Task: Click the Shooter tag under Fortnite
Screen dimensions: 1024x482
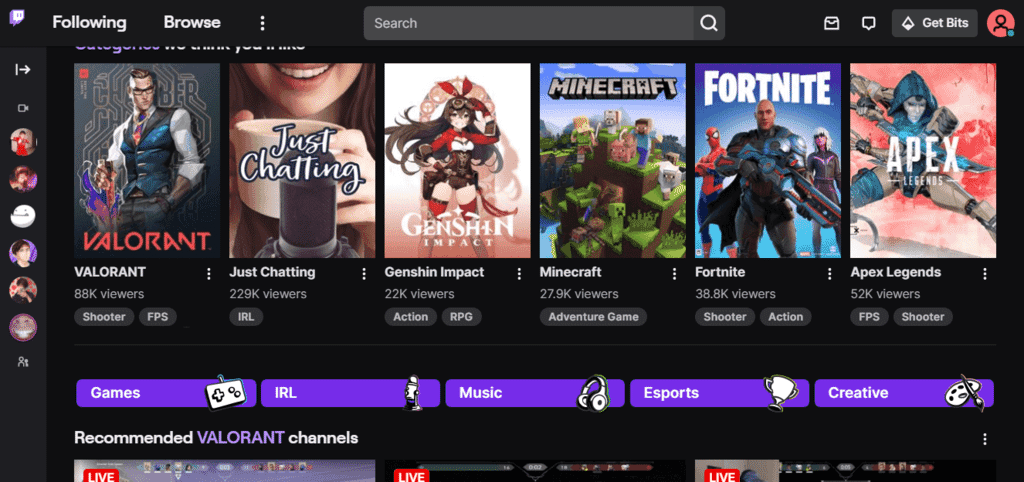Action: pos(725,317)
